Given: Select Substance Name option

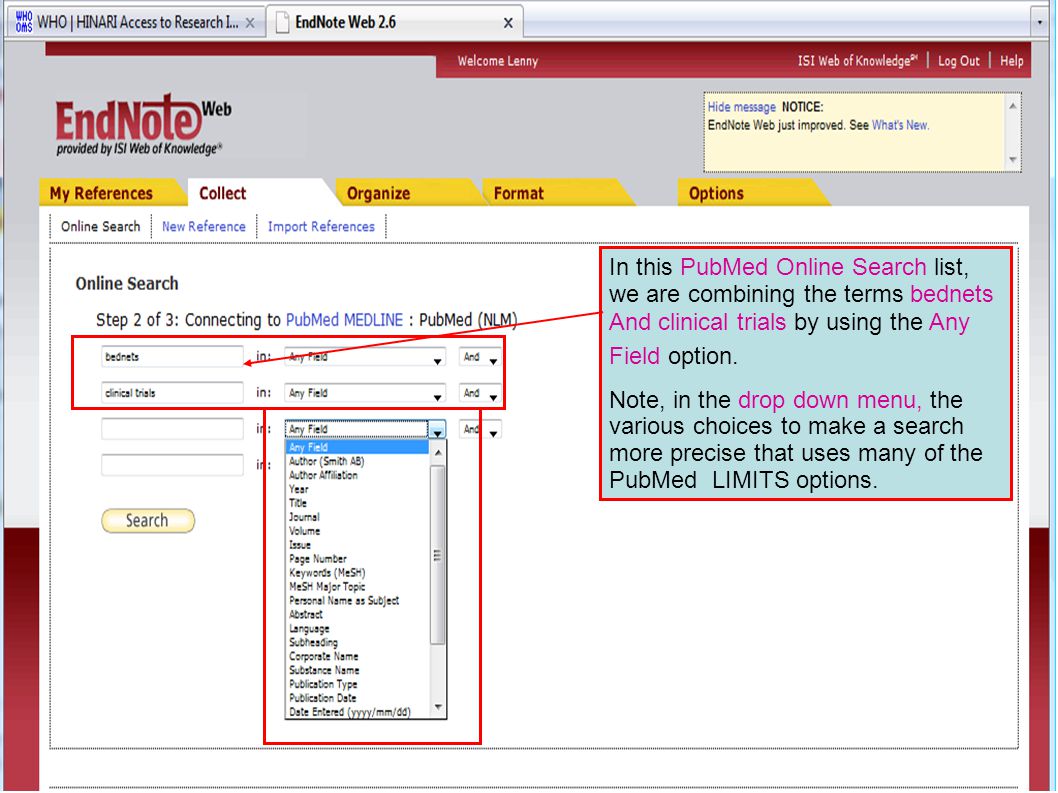Looking at the screenshot, I should coord(358,670).
